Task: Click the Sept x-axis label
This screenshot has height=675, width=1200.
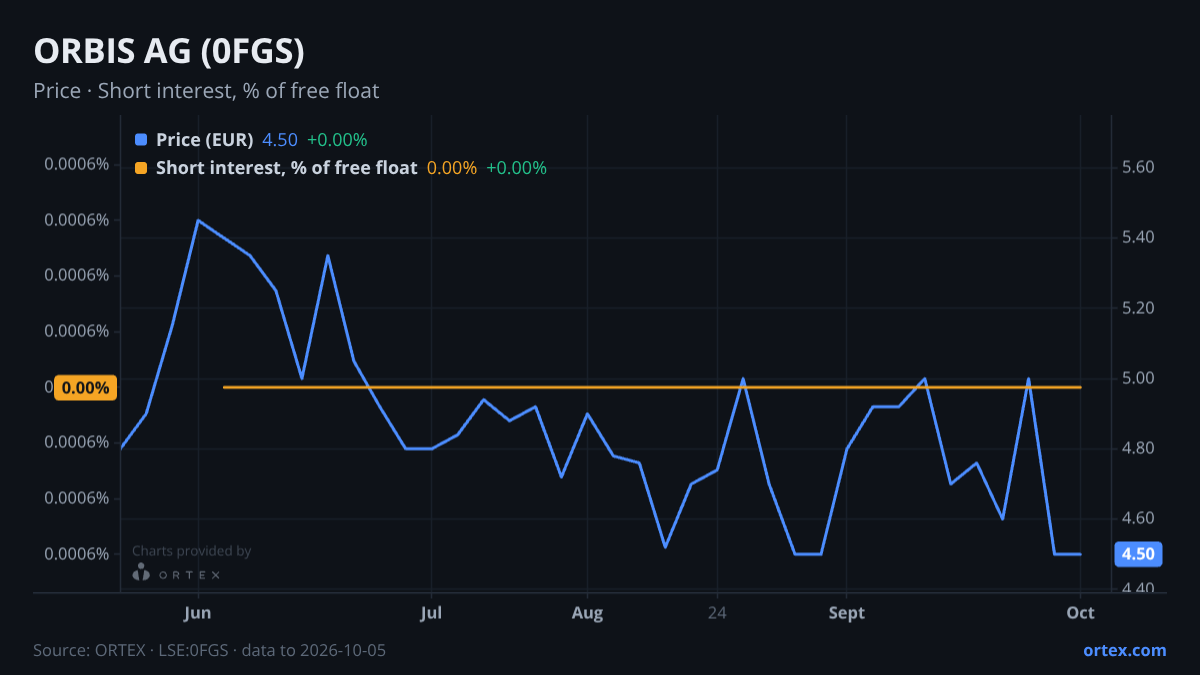Action: point(847,613)
